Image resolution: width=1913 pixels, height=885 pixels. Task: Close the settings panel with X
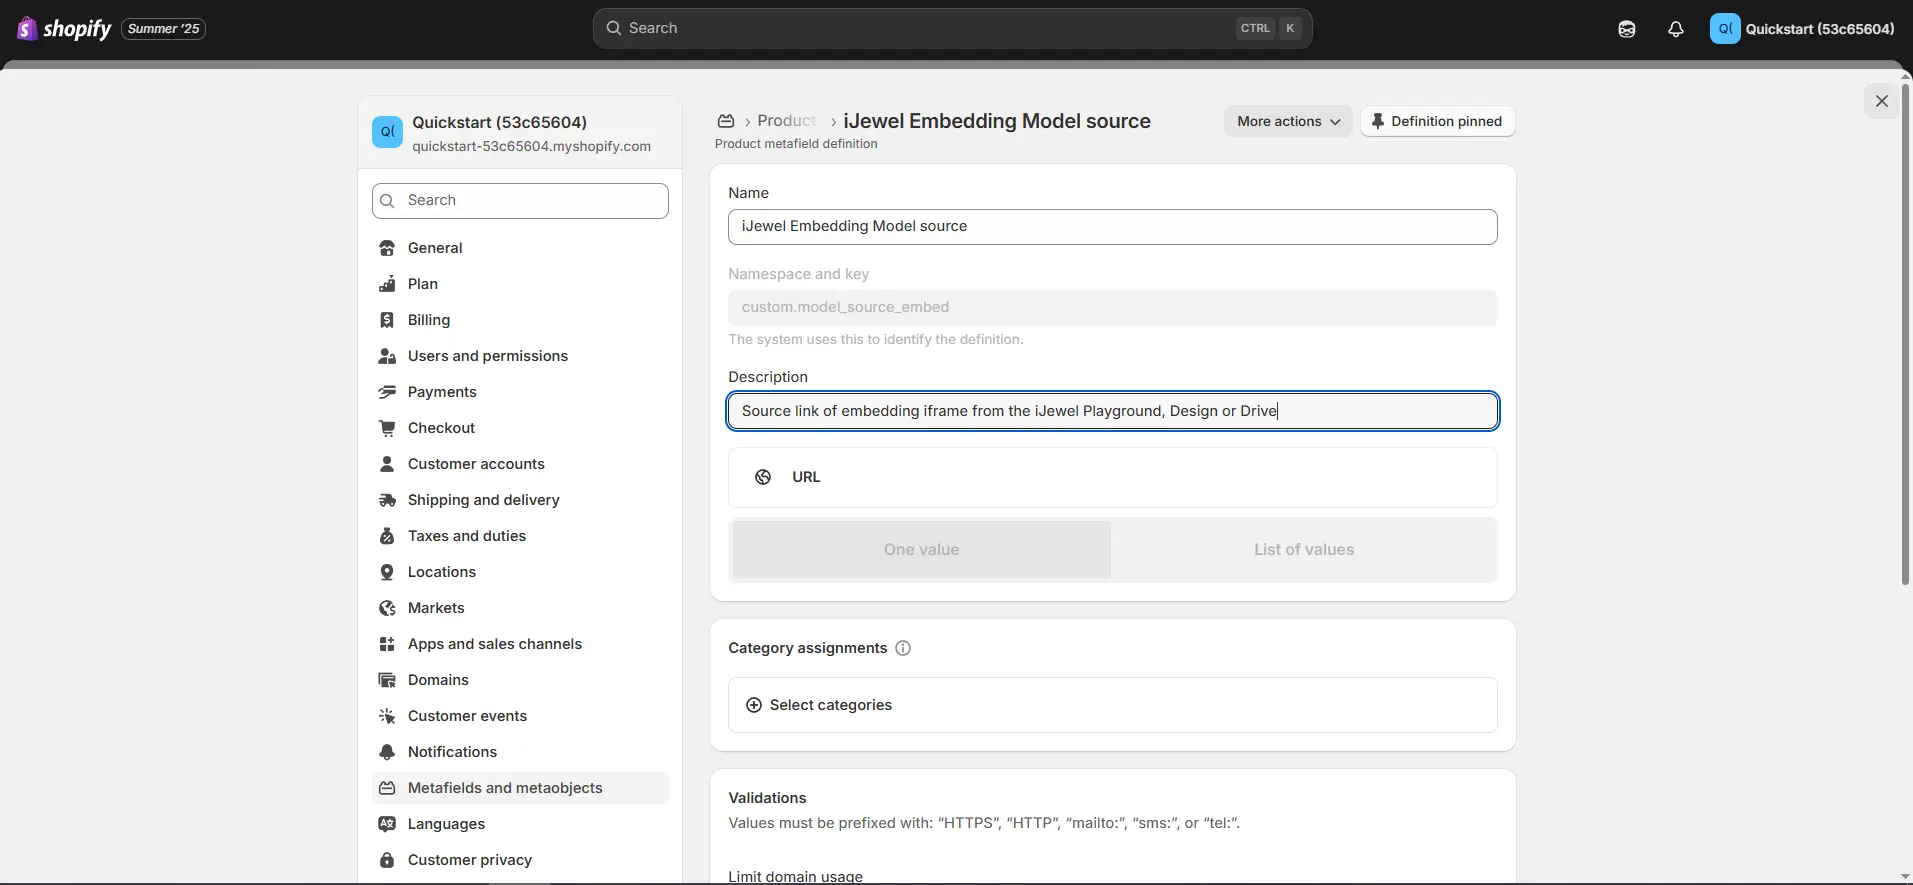click(x=1881, y=101)
